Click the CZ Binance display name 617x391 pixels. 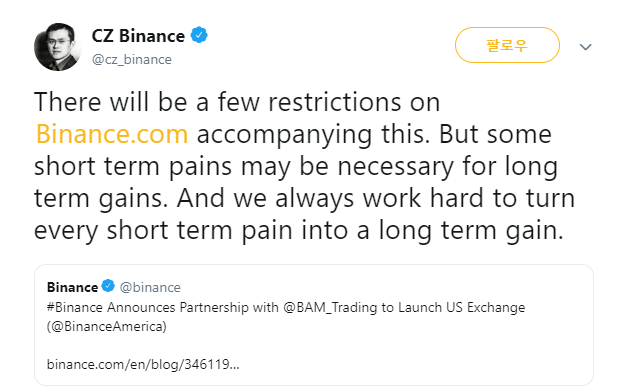138,36
